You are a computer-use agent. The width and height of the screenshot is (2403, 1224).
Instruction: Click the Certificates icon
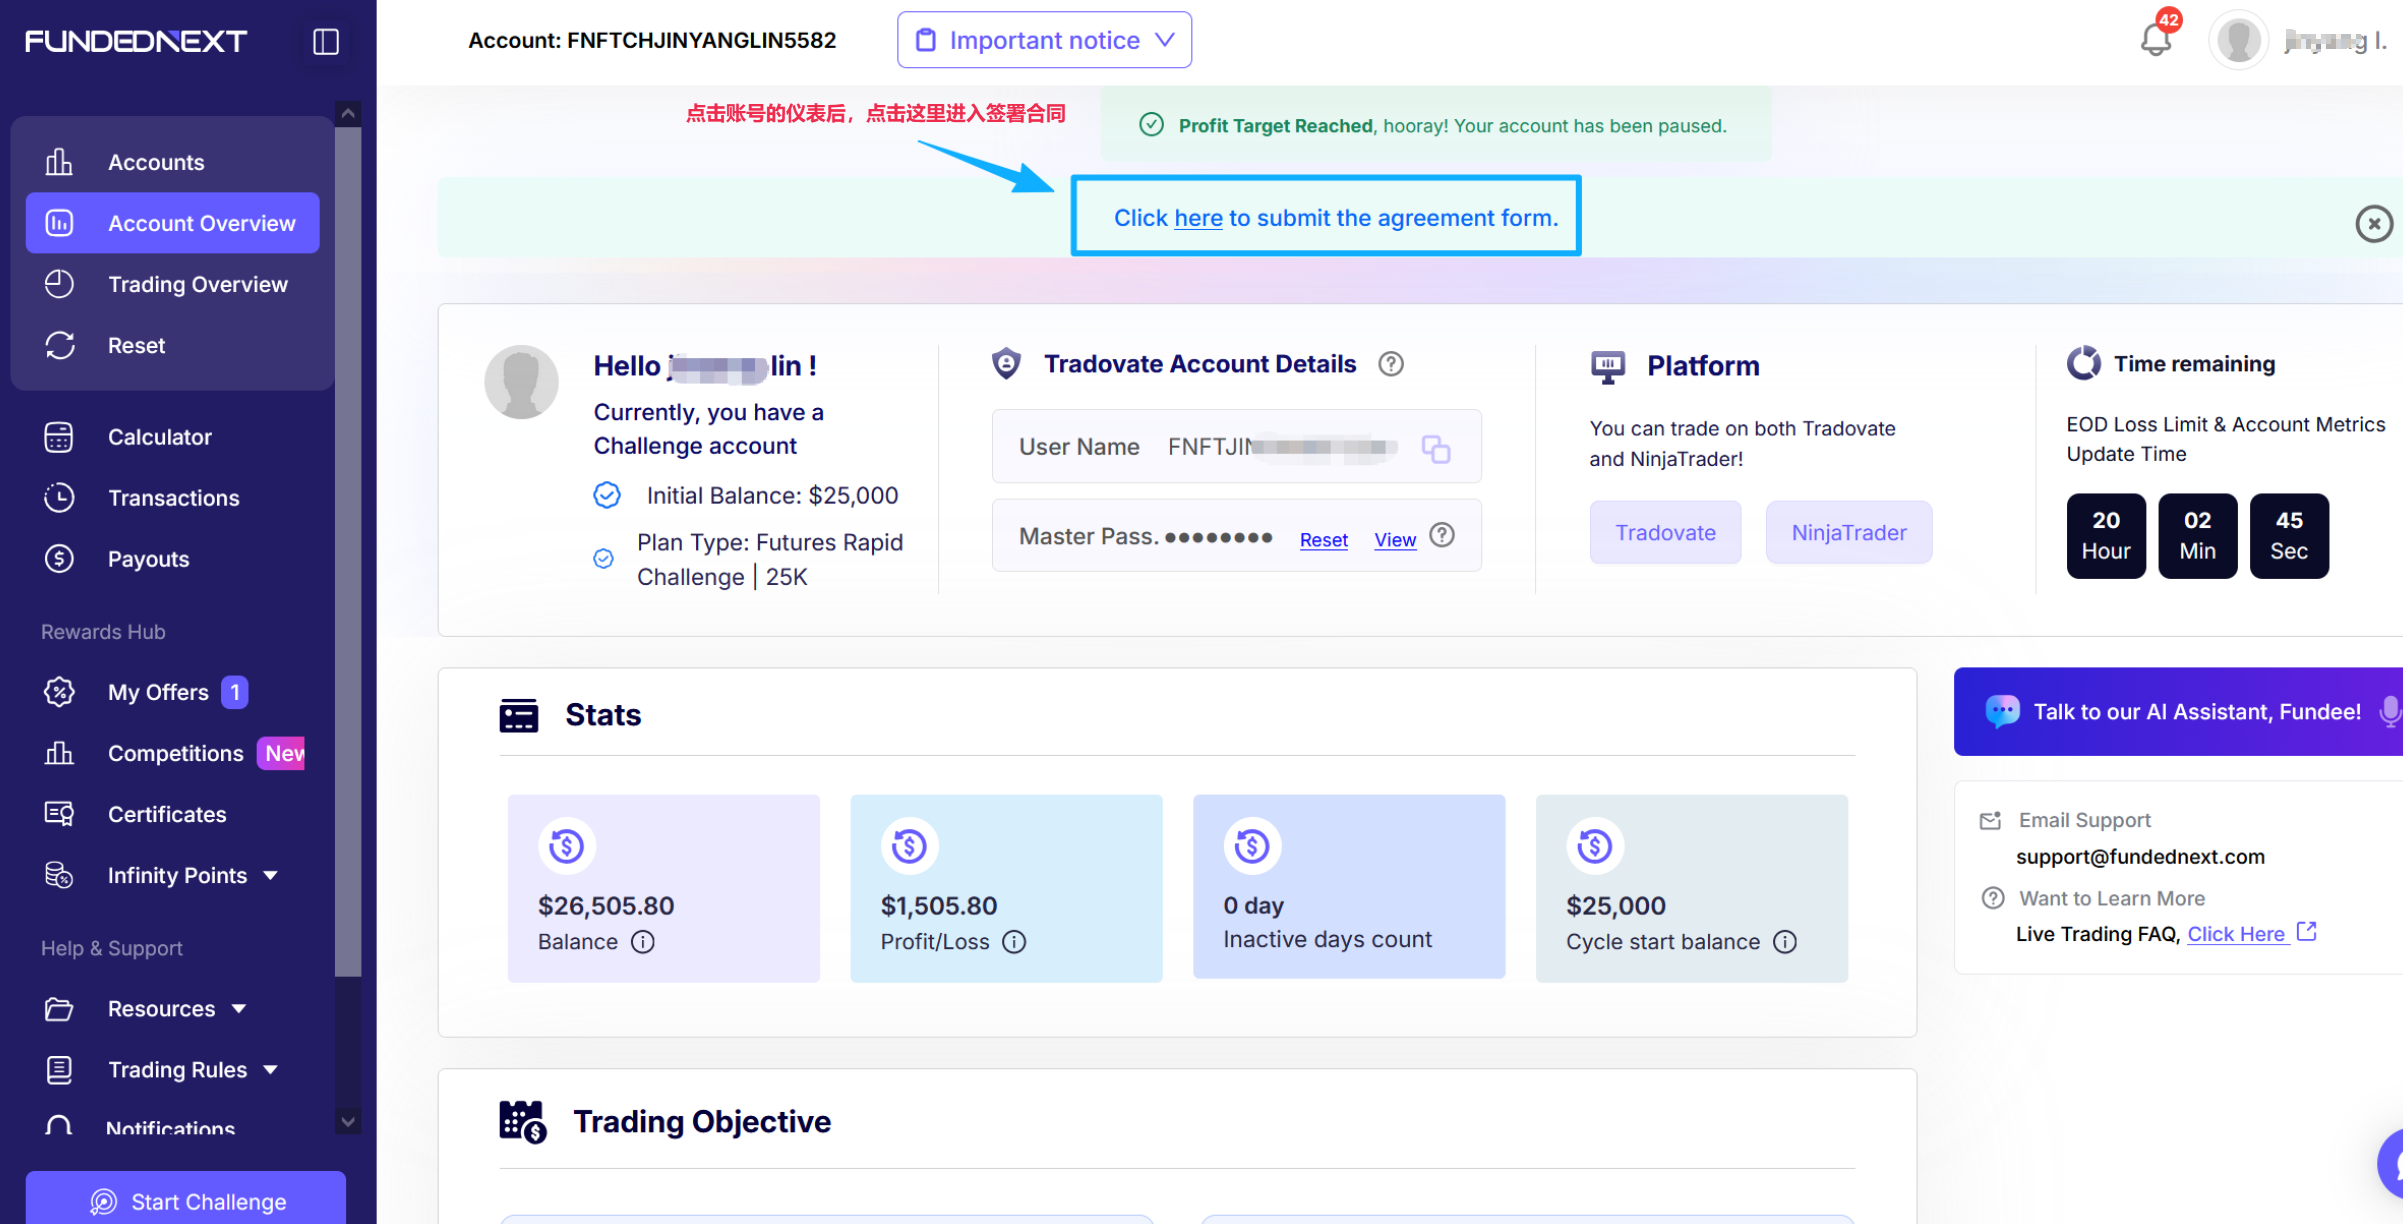coord(59,814)
